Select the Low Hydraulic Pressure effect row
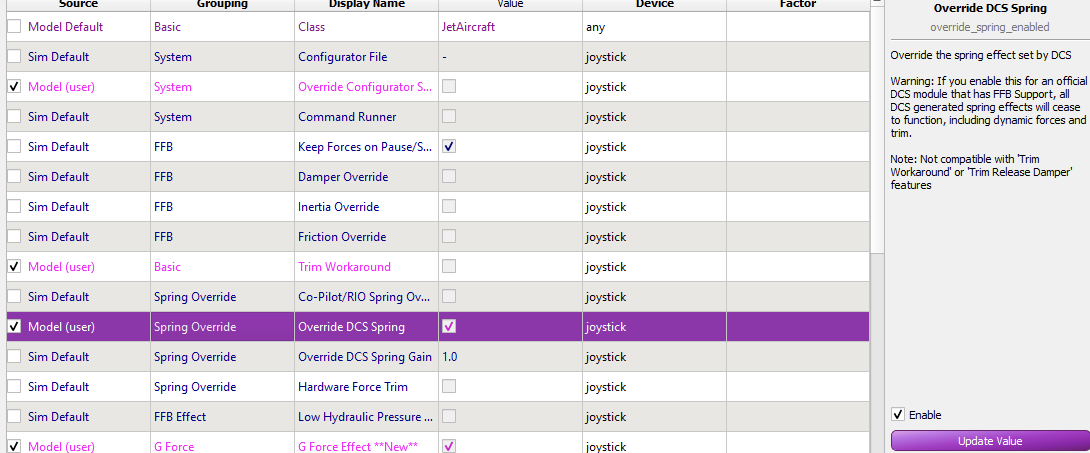 point(438,416)
